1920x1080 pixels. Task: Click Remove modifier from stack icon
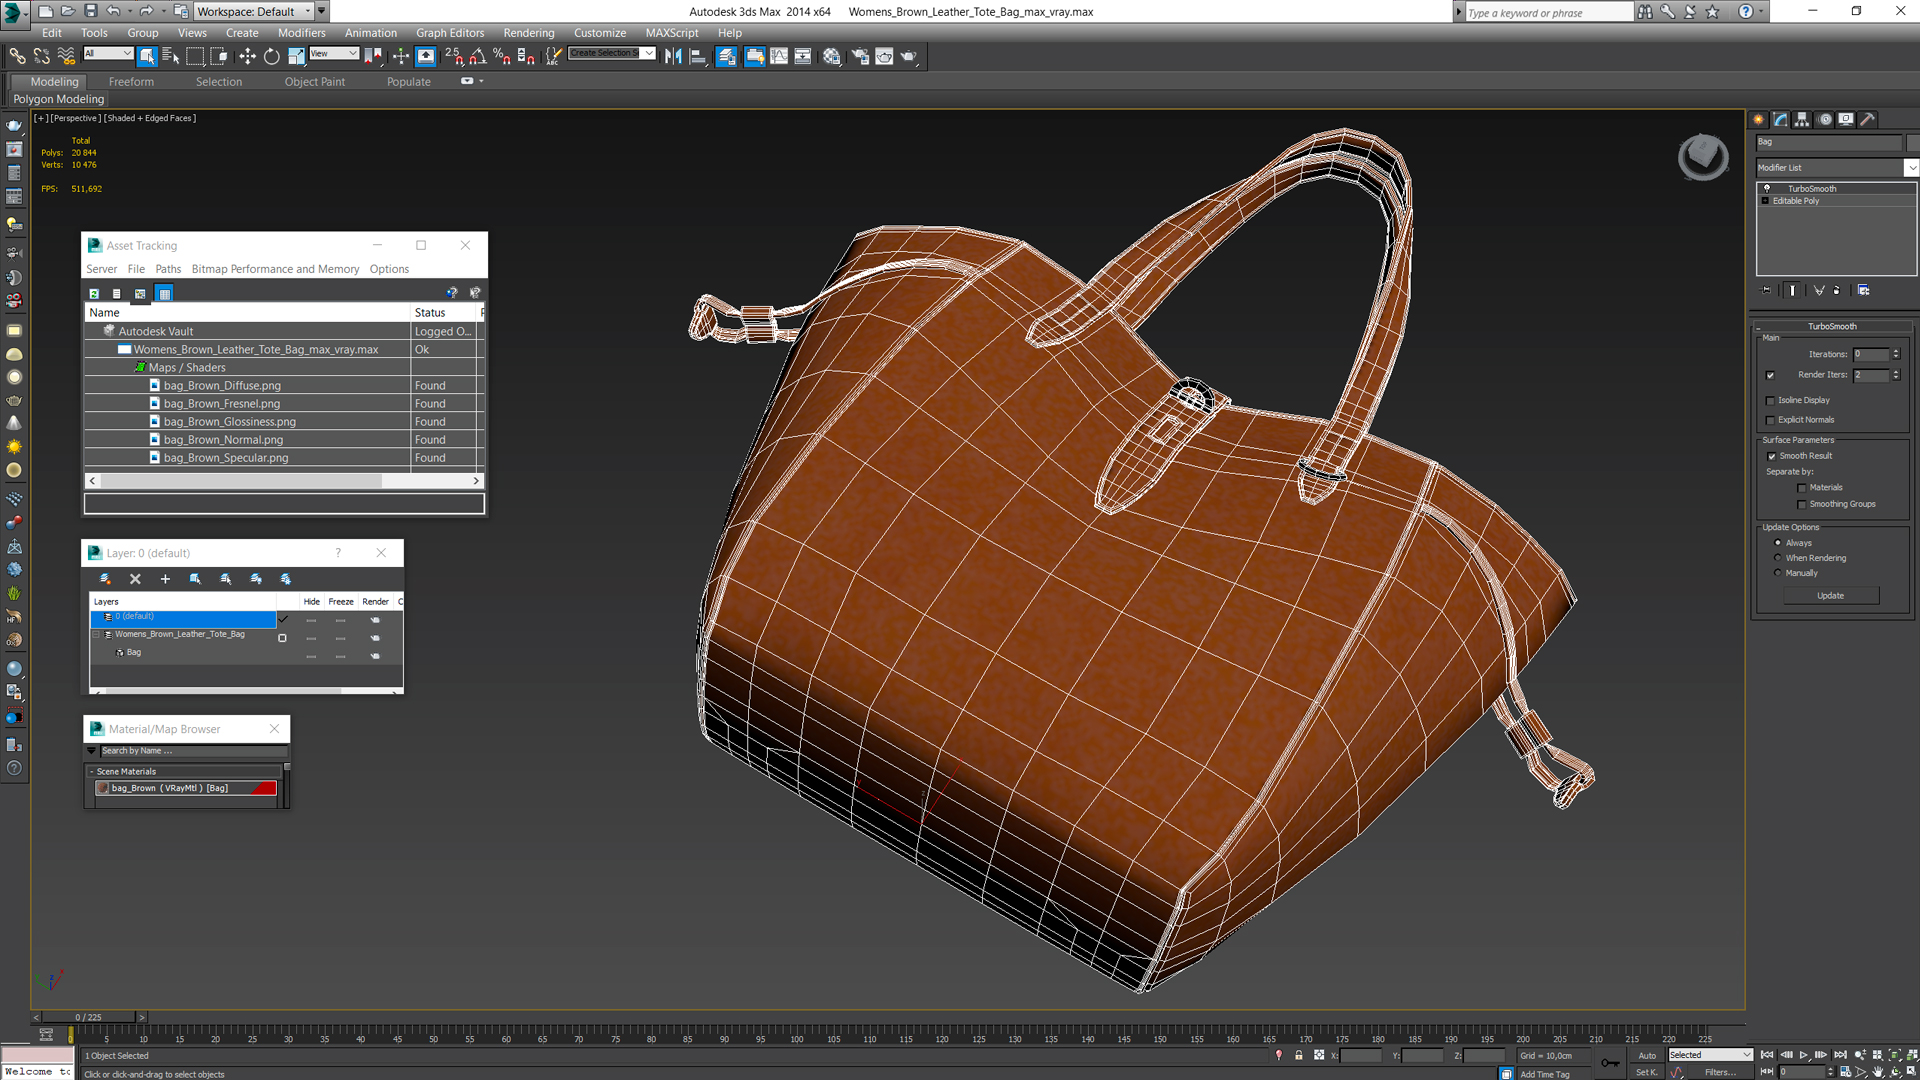1837,290
